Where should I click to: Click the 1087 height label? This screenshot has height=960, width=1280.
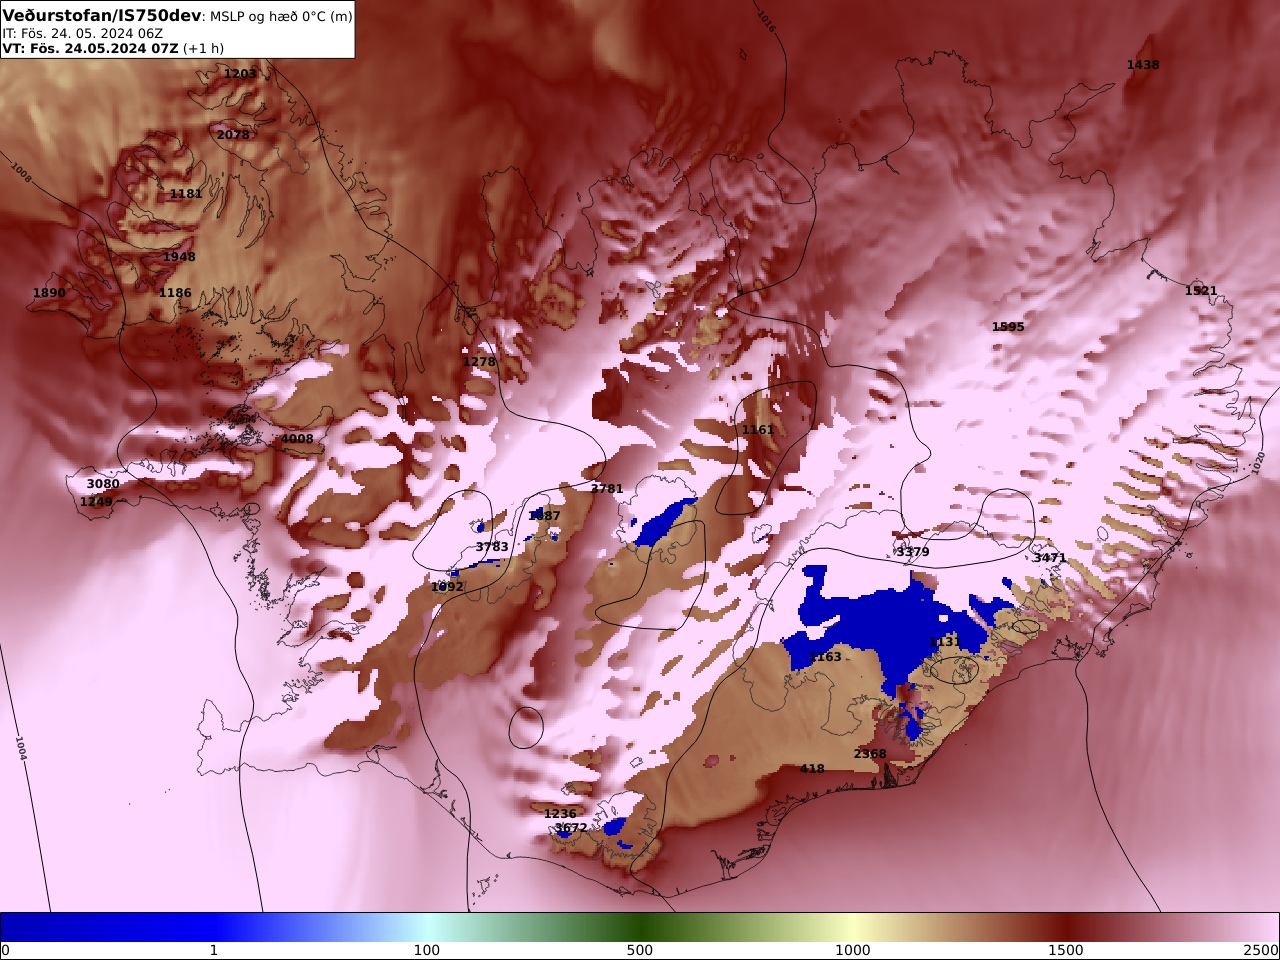[x=545, y=516]
